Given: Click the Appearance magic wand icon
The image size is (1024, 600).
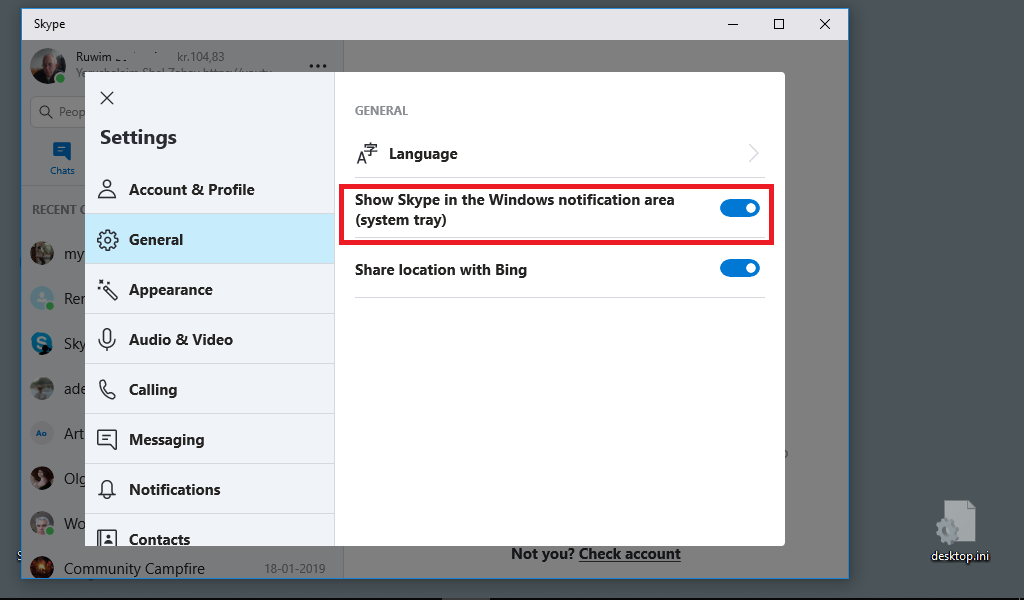Looking at the screenshot, I should coord(107,289).
